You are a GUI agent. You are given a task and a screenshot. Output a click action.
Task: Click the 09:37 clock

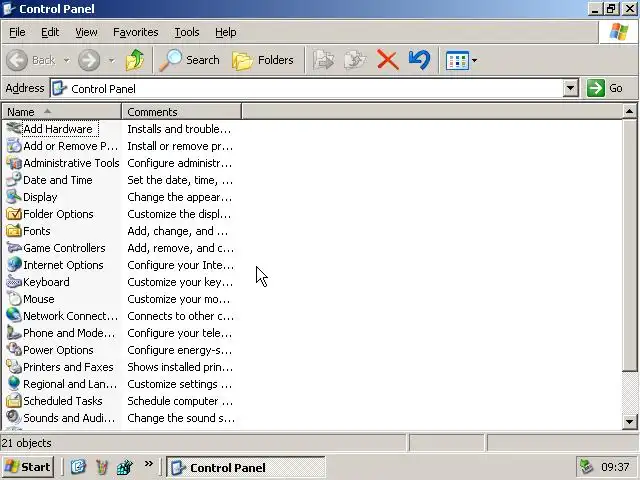615,467
